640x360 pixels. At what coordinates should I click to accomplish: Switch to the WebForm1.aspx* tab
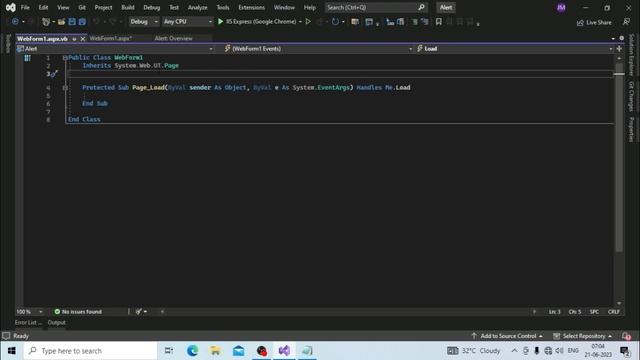tap(111, 38)
